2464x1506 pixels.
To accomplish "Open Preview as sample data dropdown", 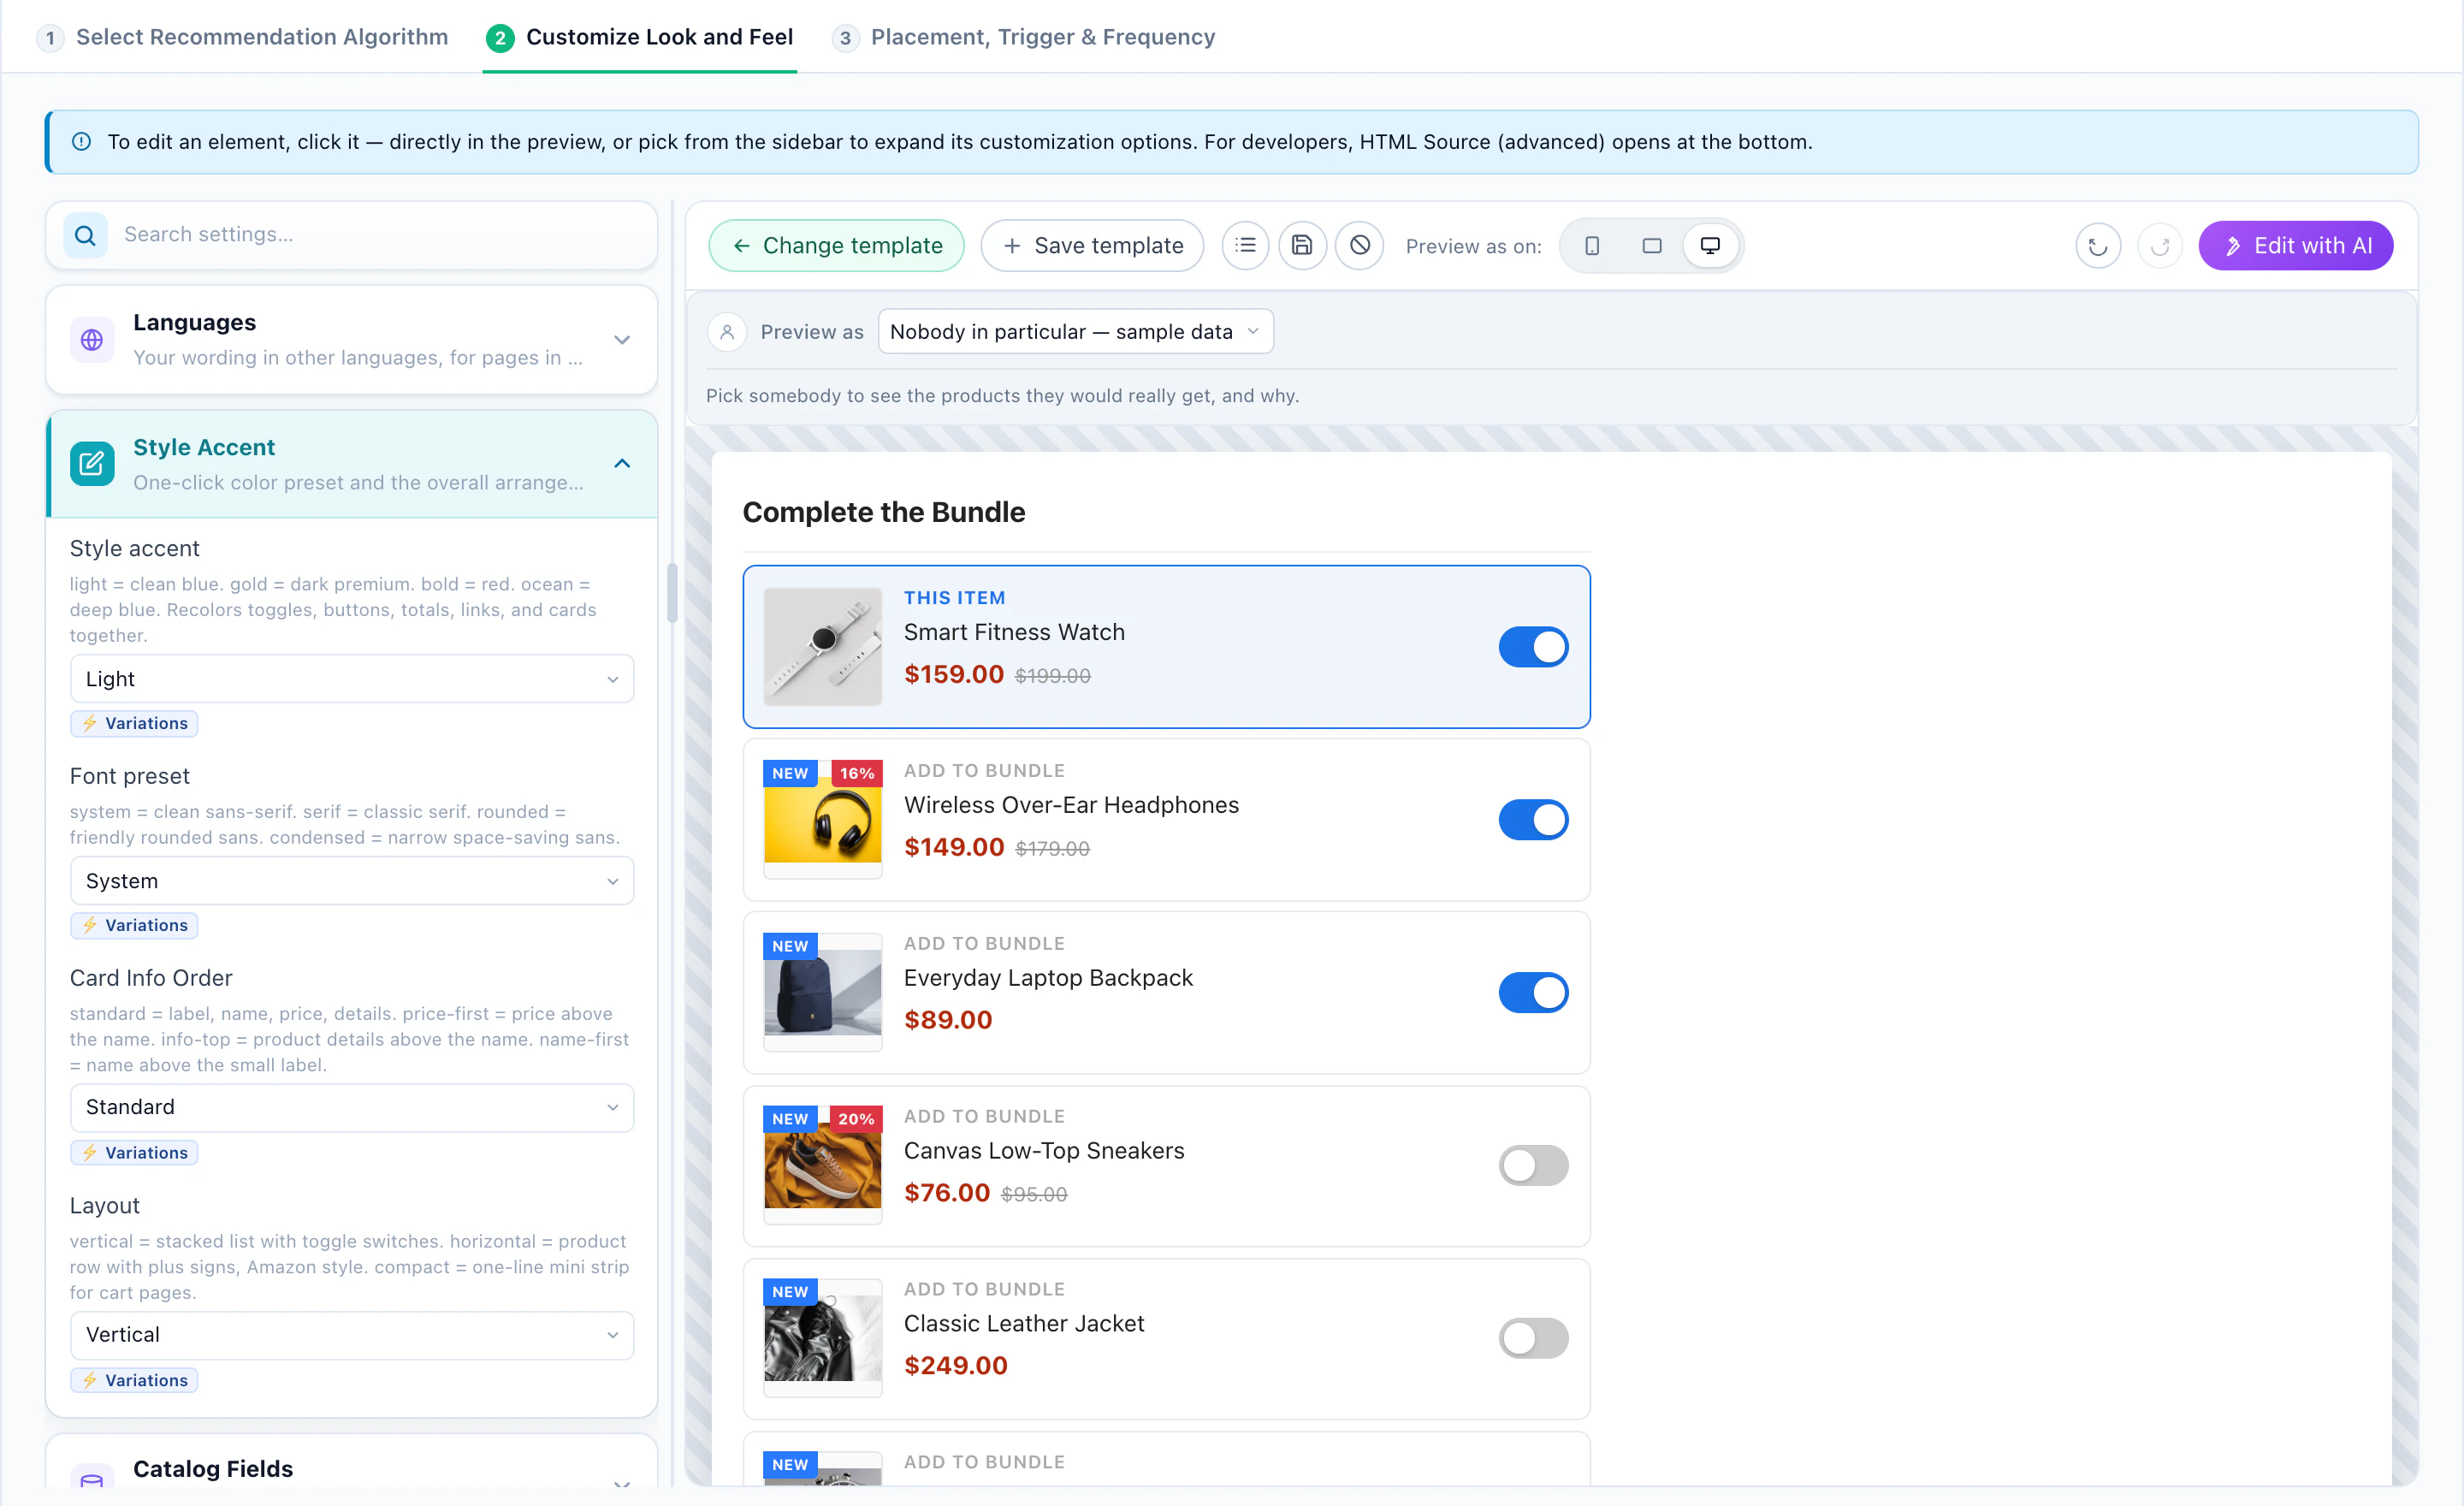I will tap(1076, 332).
